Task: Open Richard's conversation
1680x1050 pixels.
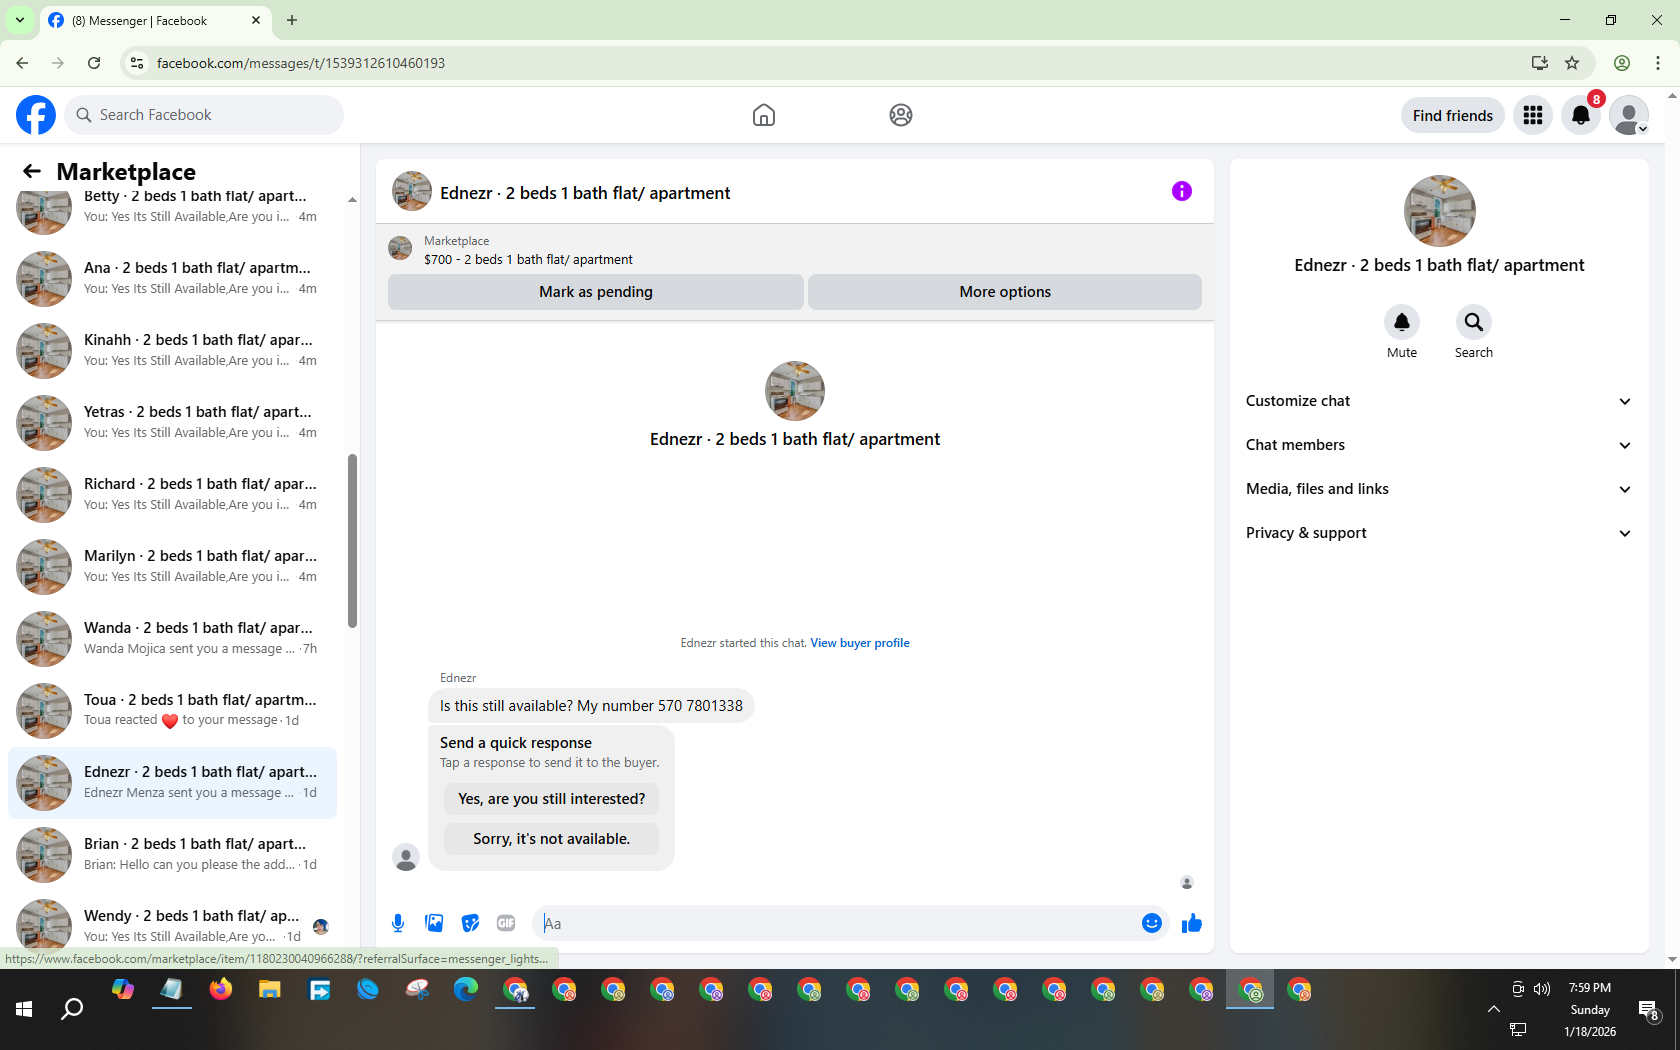Action: point(172,494)
